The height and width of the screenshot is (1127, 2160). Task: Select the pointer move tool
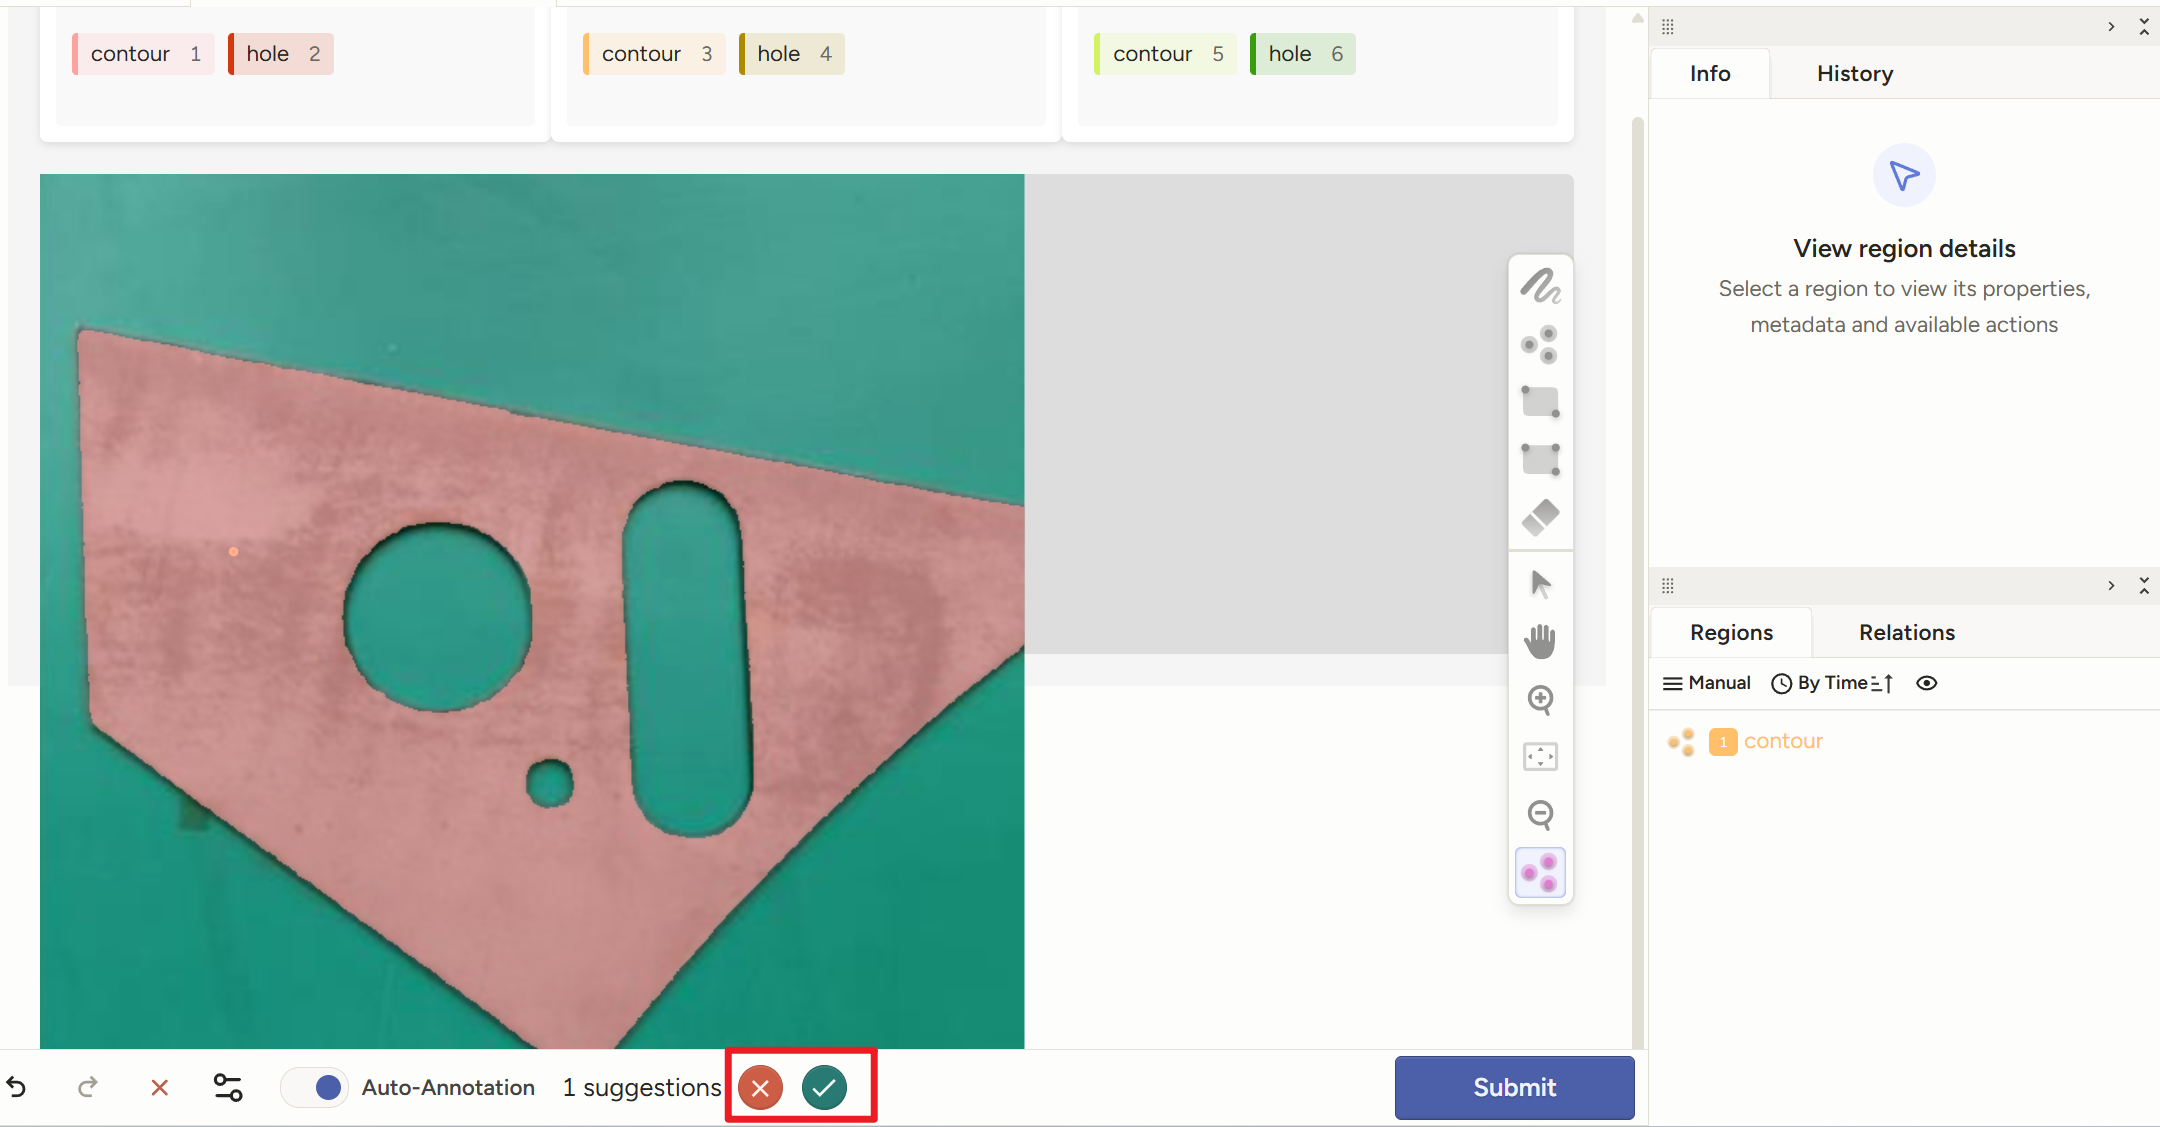tap(1540, 584)
